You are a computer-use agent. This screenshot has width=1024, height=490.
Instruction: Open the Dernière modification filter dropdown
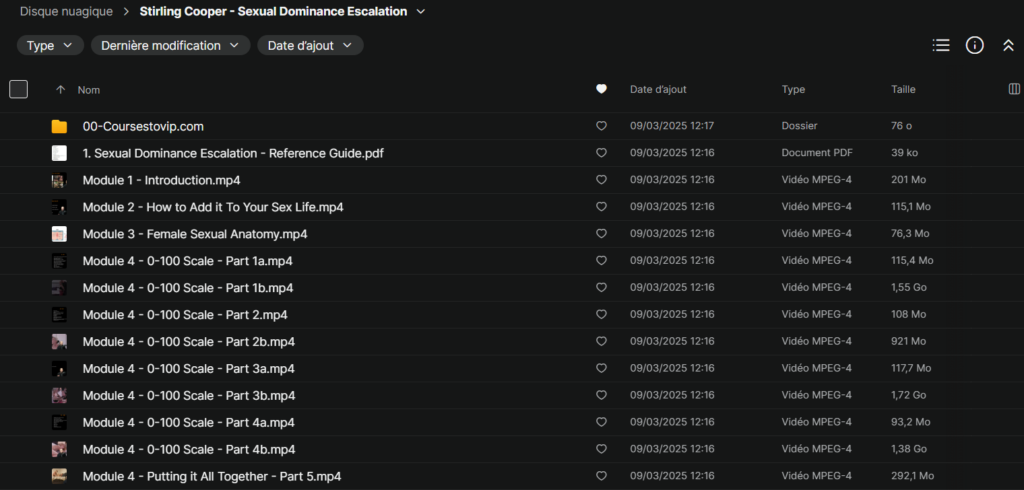170,46
